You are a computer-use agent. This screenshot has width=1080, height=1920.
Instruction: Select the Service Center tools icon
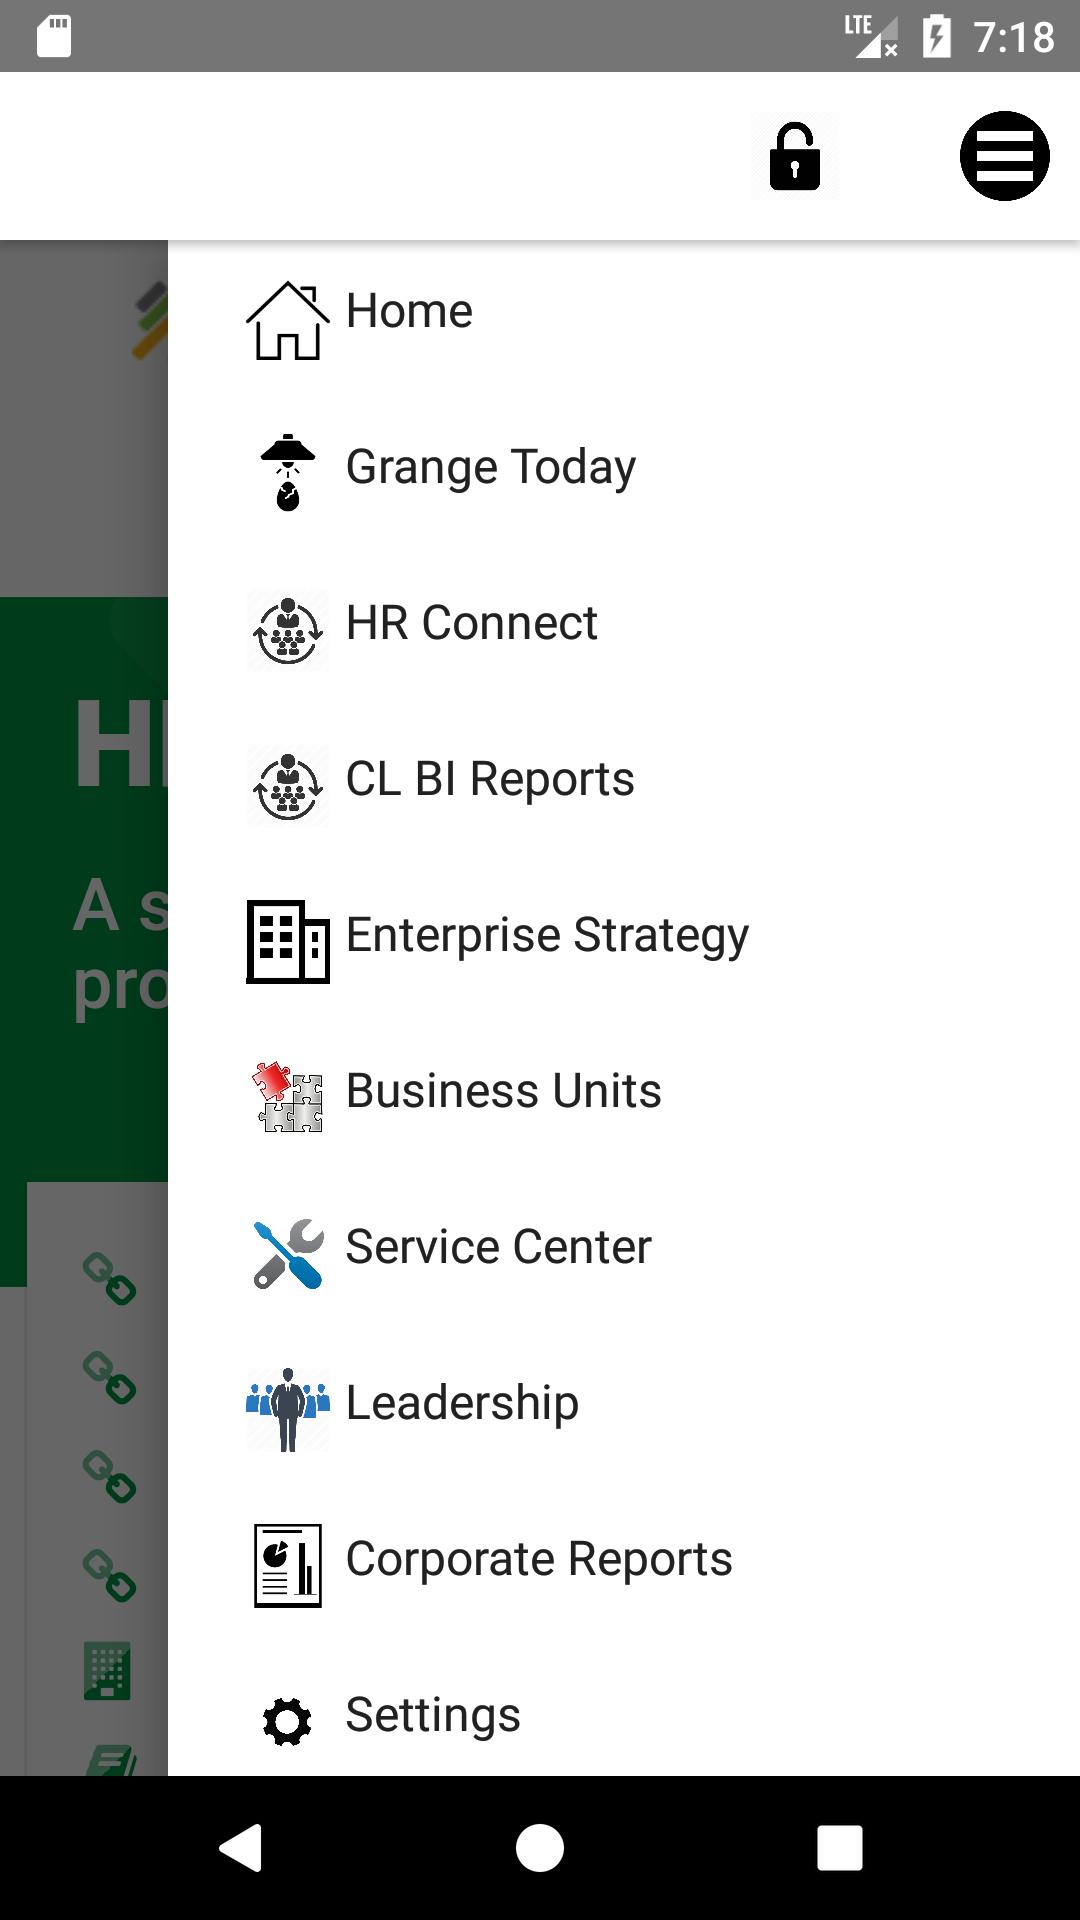pos(288,1254)
